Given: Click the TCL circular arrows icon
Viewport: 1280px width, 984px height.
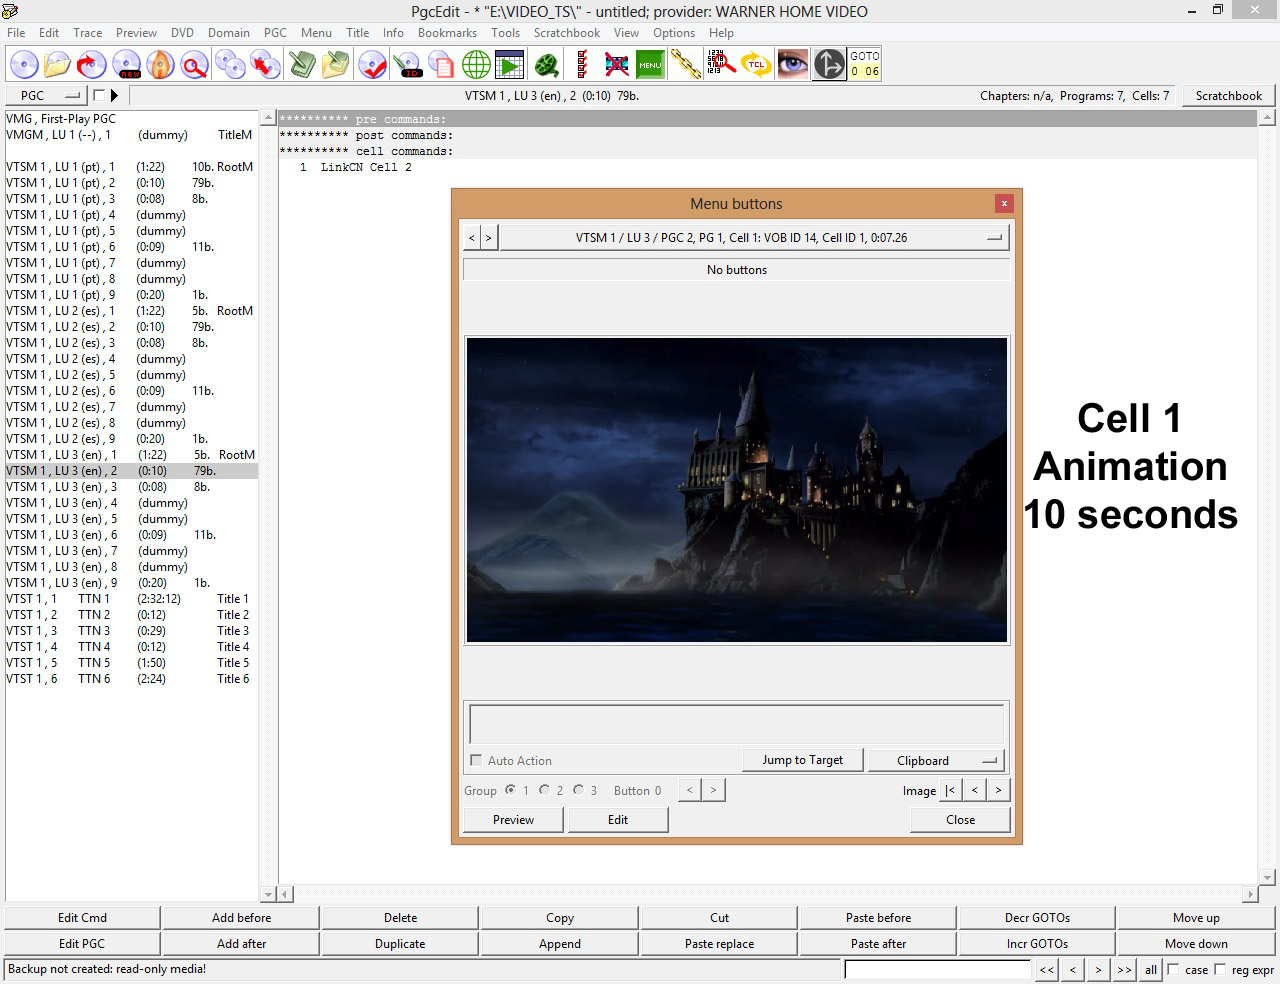Looking at the screenshot, I should [x=756, y=65].
